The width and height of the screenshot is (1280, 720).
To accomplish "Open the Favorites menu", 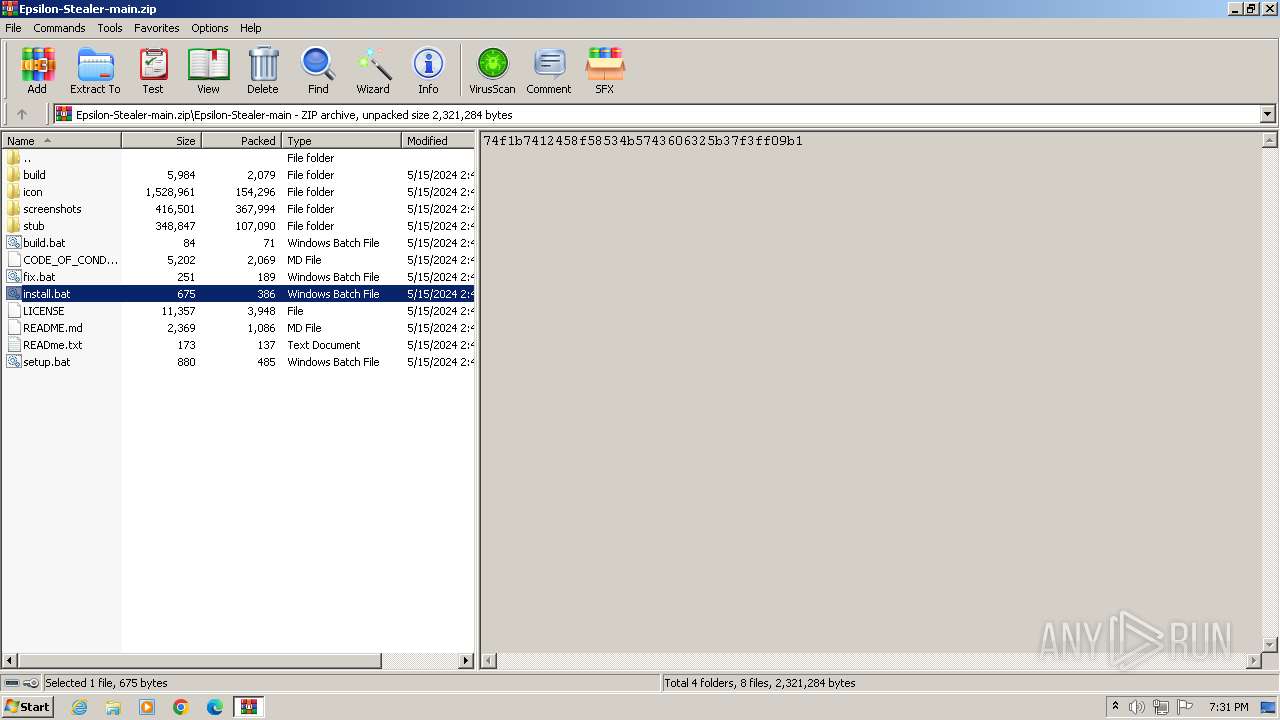I will [157, 28].
